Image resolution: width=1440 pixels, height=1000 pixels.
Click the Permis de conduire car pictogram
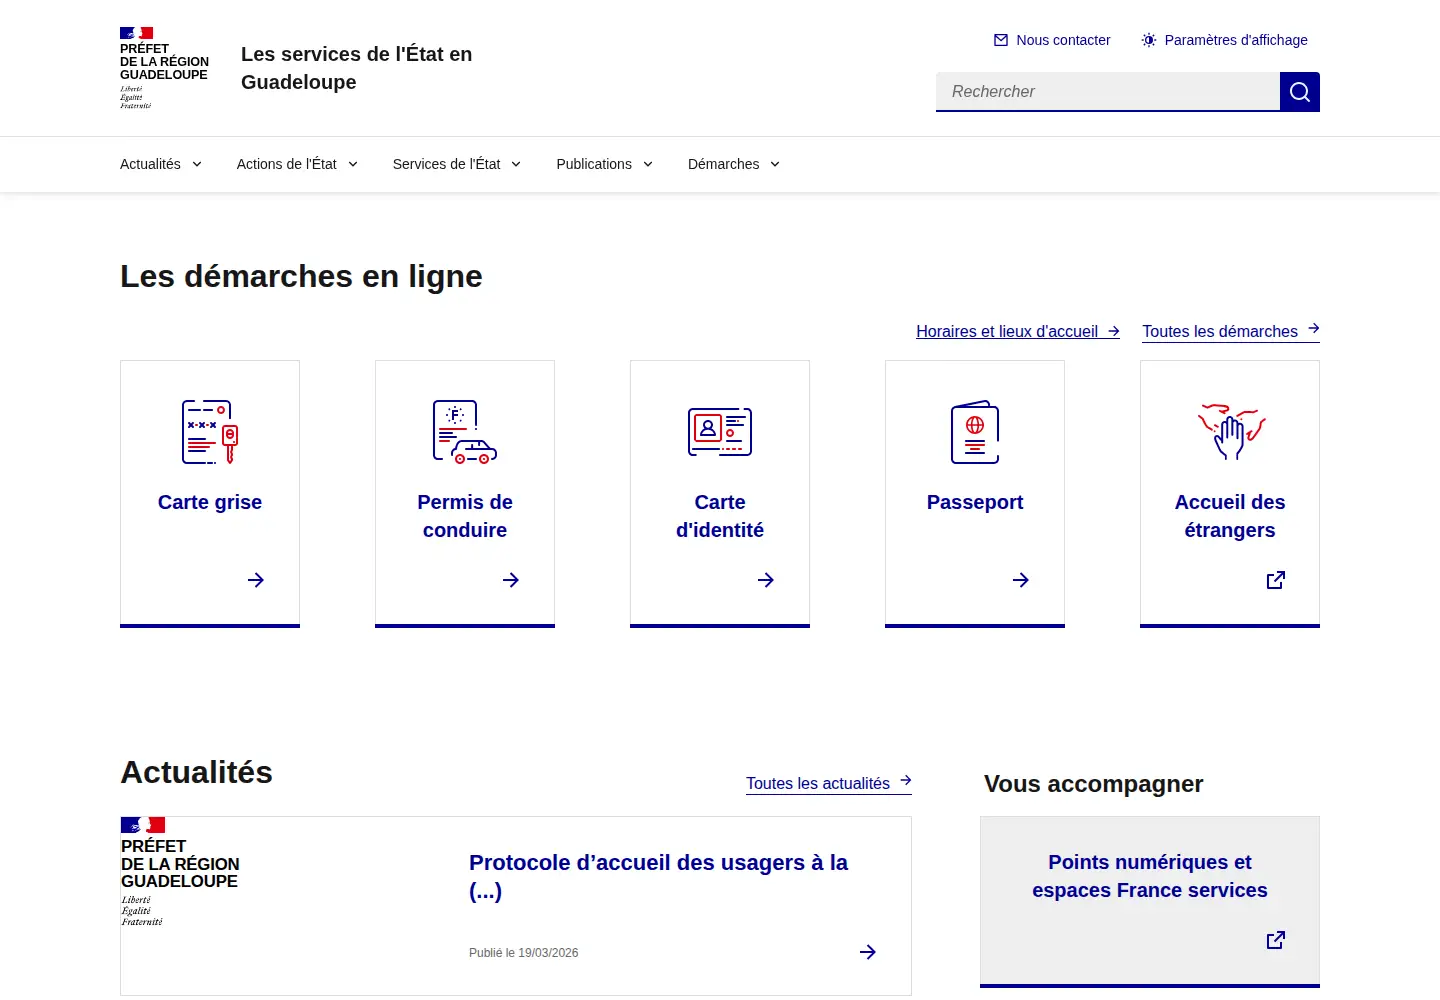coord(465,432)
